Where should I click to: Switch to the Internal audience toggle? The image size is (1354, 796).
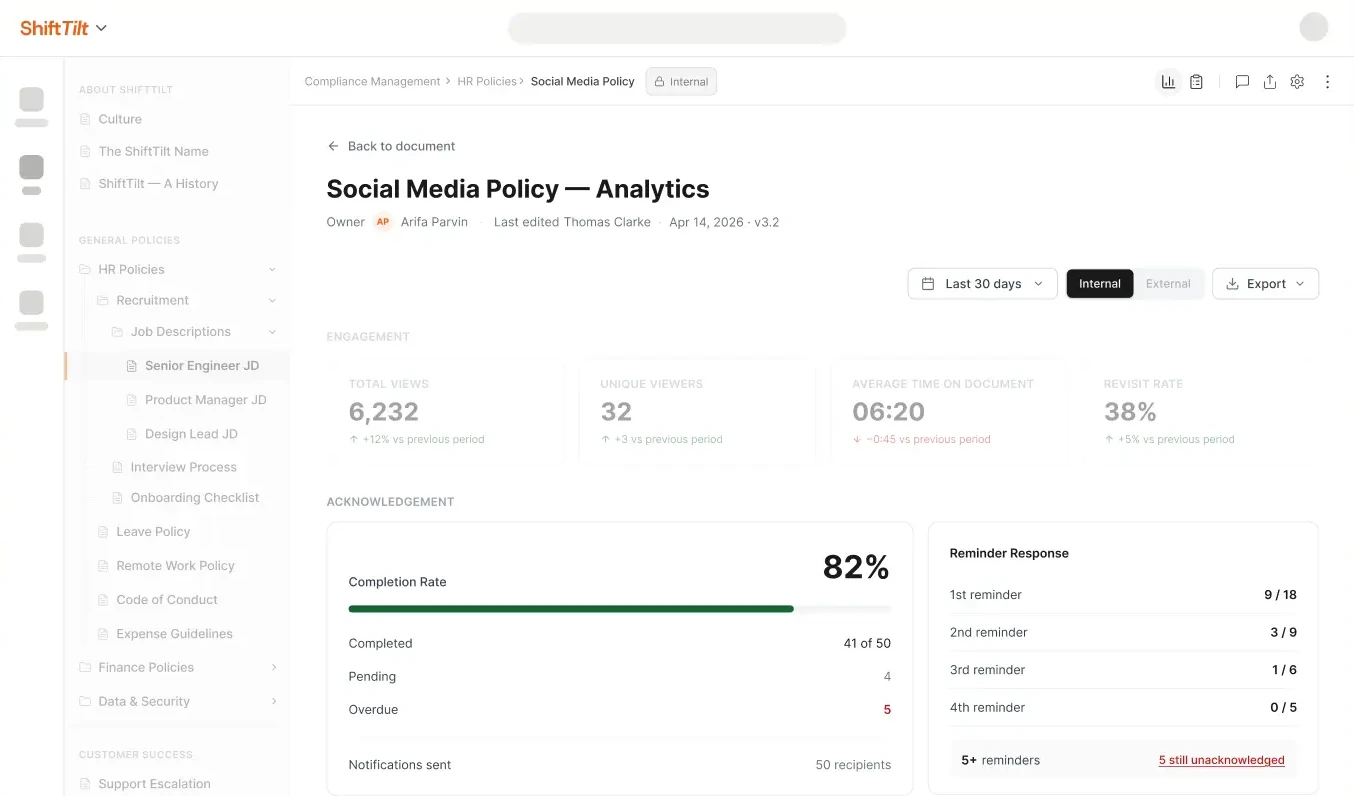click(x=1100, y=284)
